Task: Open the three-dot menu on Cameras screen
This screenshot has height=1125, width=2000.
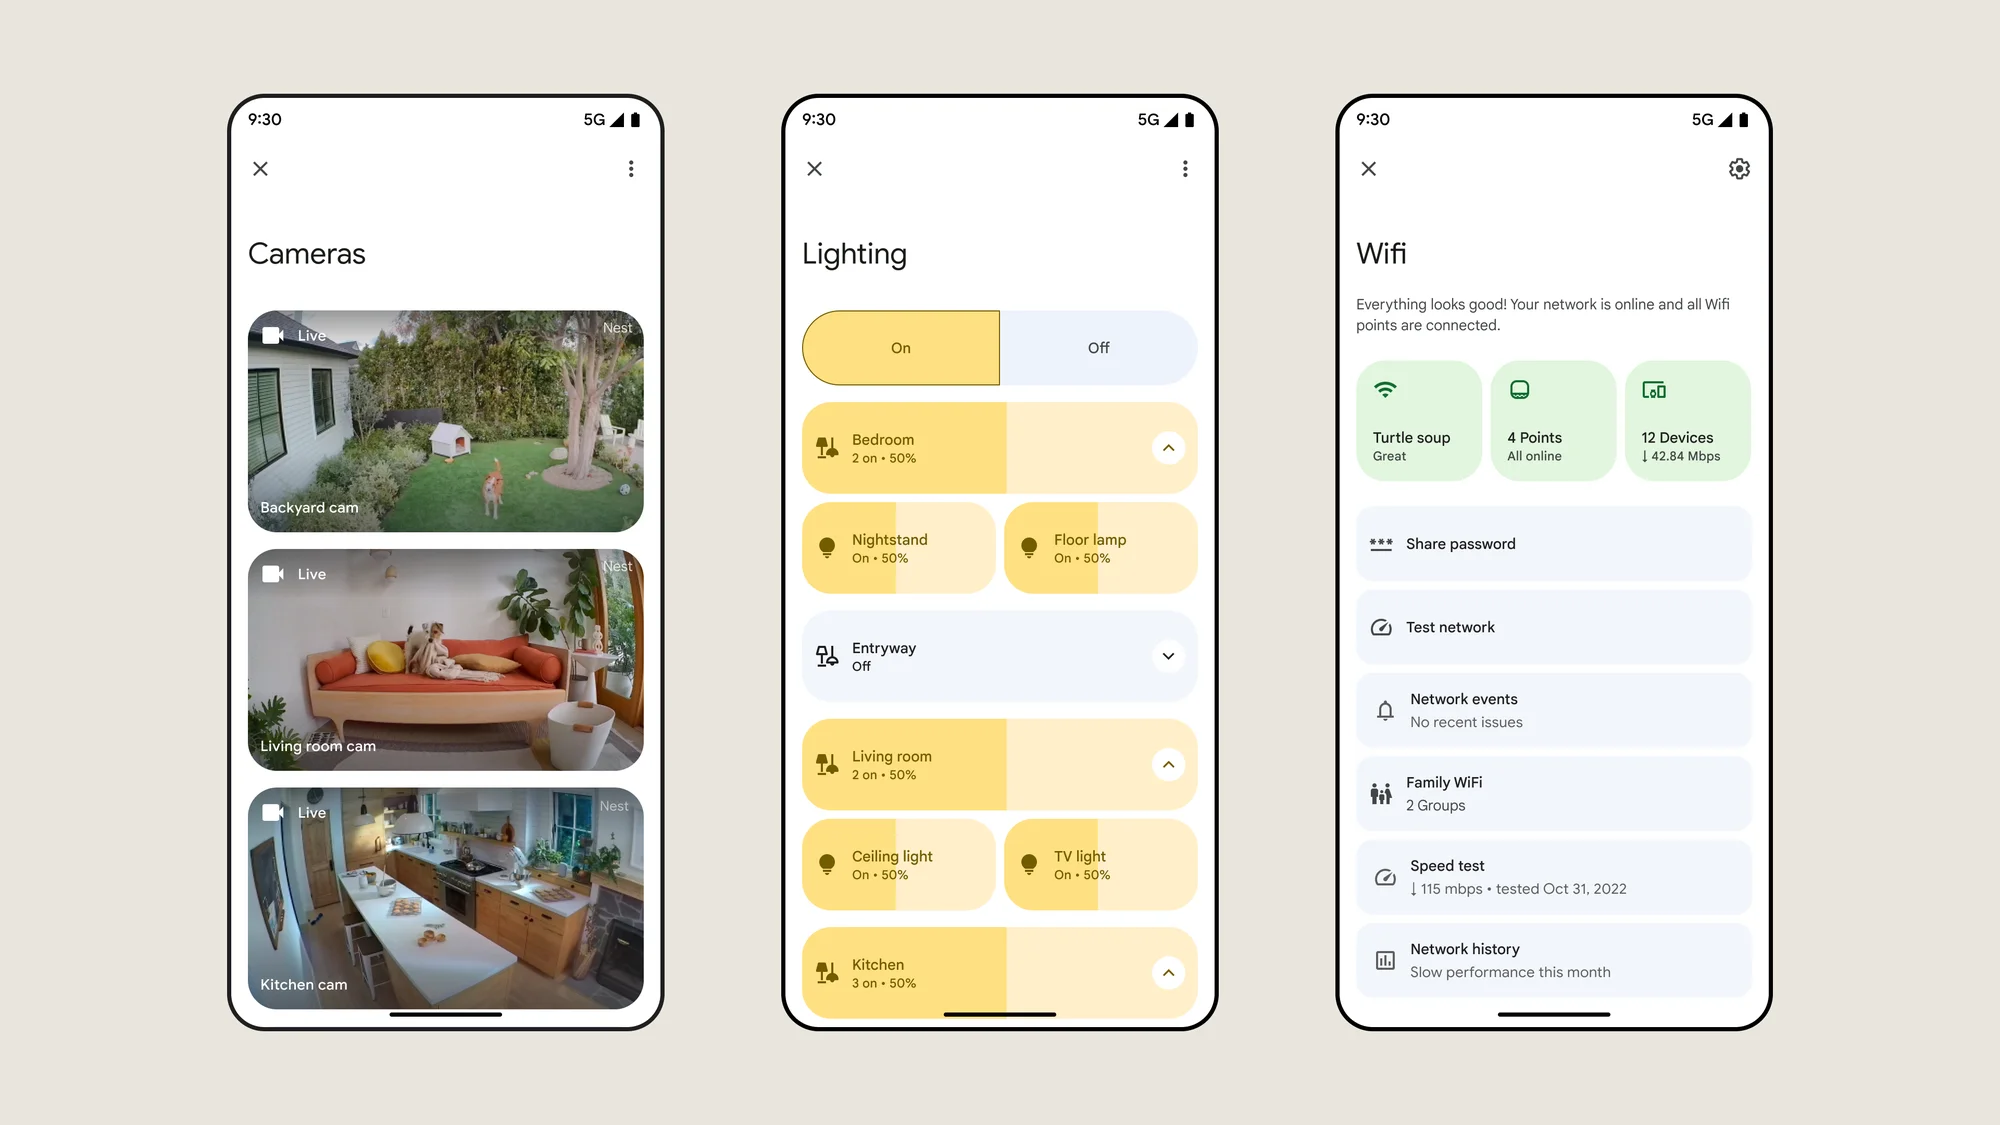Action: (x=630, y=169)
